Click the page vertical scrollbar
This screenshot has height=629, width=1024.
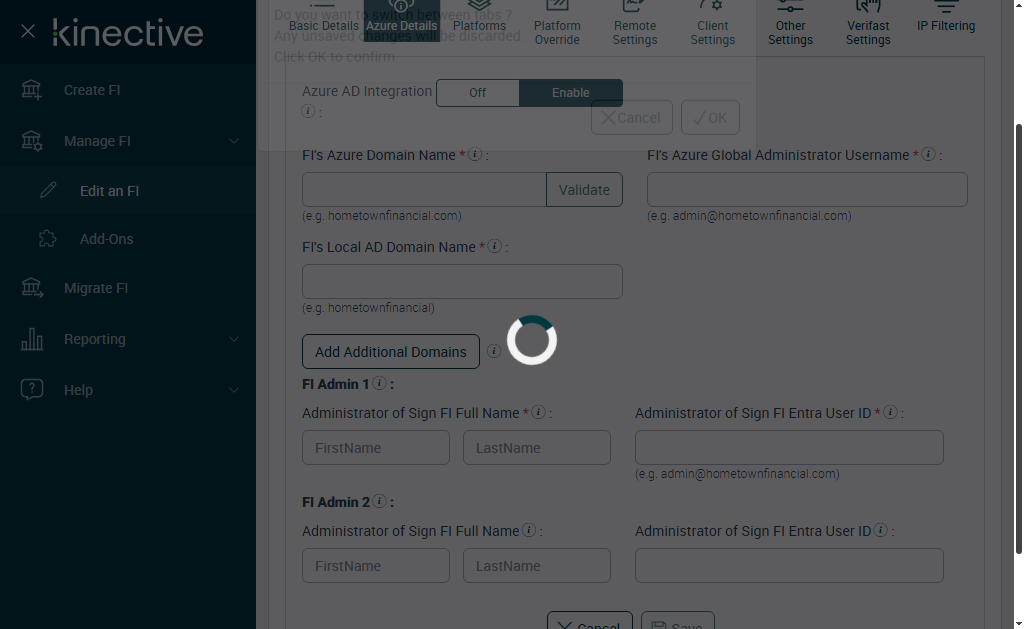[x=1018, y=338]
